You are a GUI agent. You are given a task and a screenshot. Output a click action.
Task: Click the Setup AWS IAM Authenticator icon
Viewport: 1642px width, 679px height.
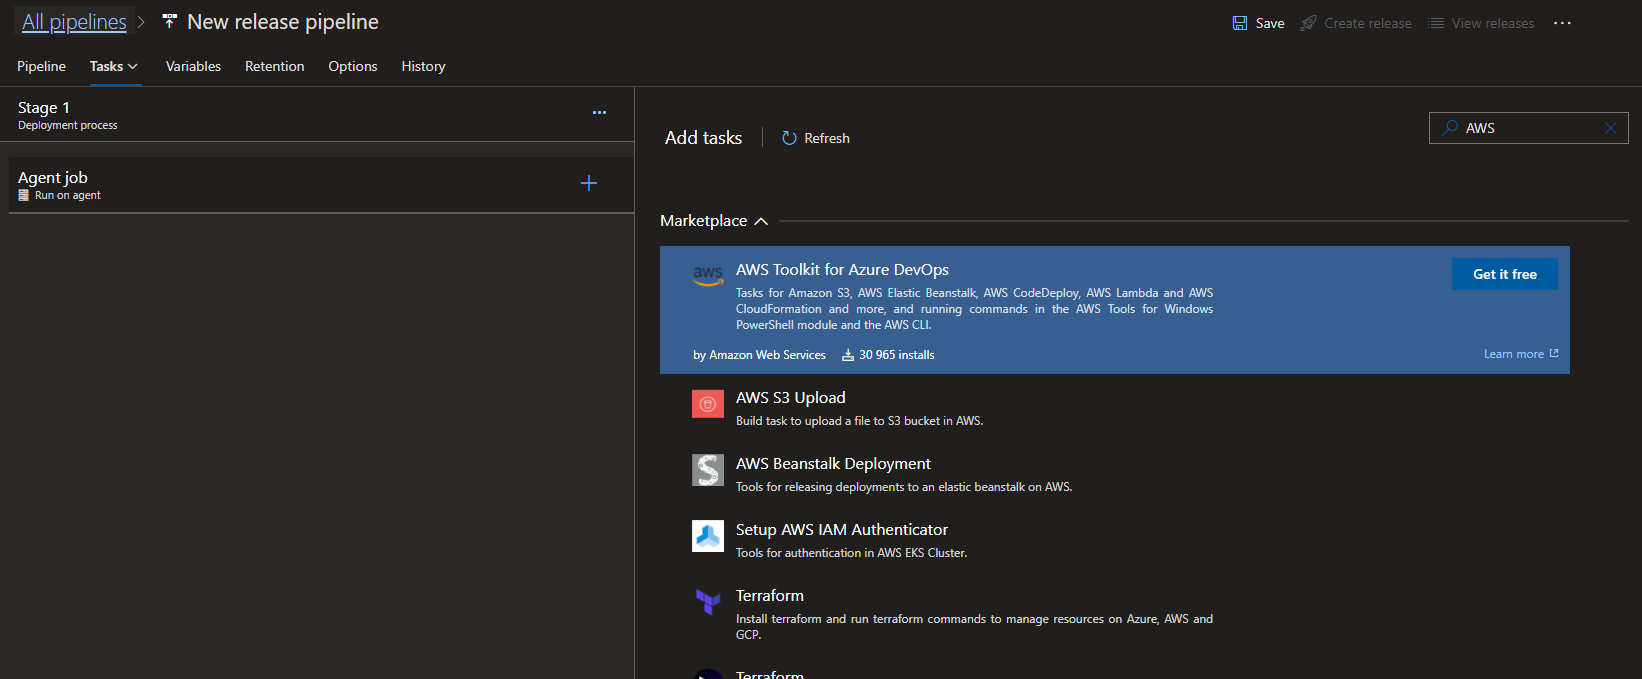[708, 536]
